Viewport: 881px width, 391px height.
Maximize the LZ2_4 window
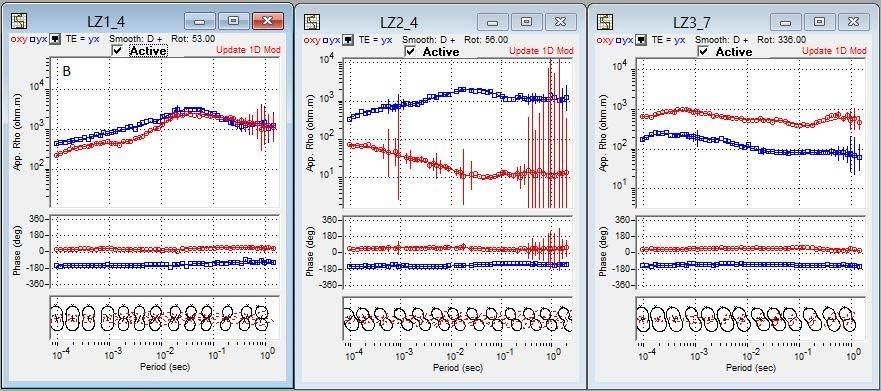pyautogui.click(x=526, y=22)
